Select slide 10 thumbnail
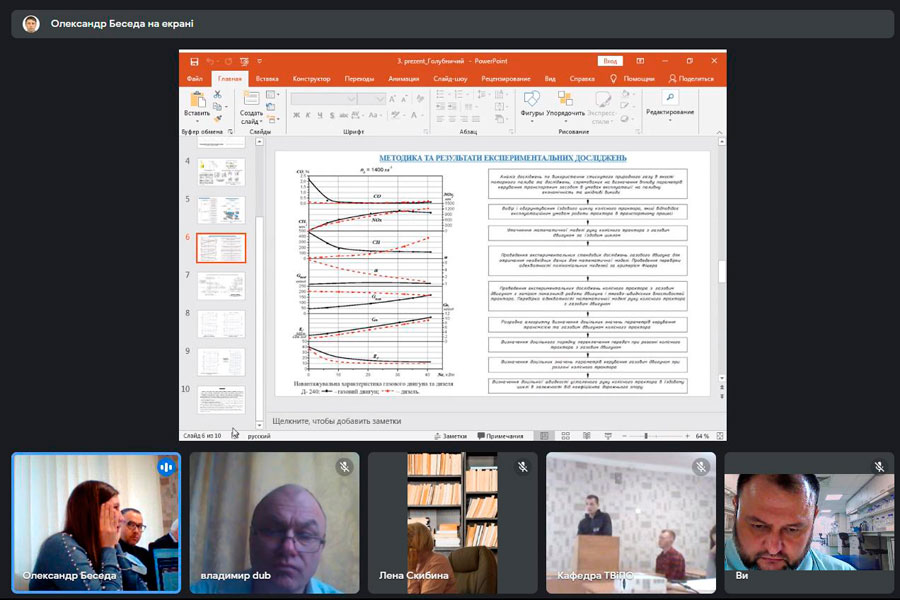This screenshot has height=600, width=900. [x=222, y=400]
